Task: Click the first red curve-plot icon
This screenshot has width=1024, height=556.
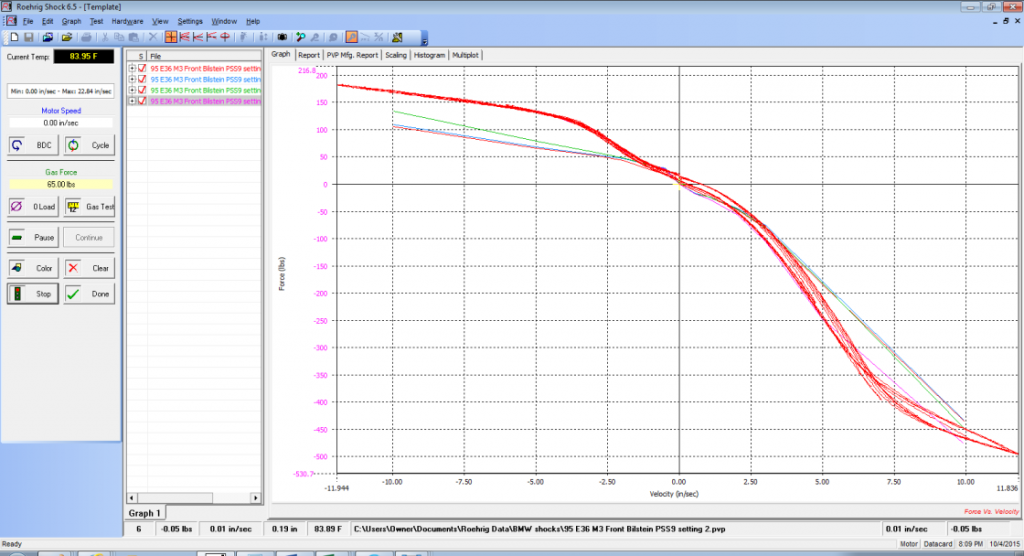Action: pos(184,37)
